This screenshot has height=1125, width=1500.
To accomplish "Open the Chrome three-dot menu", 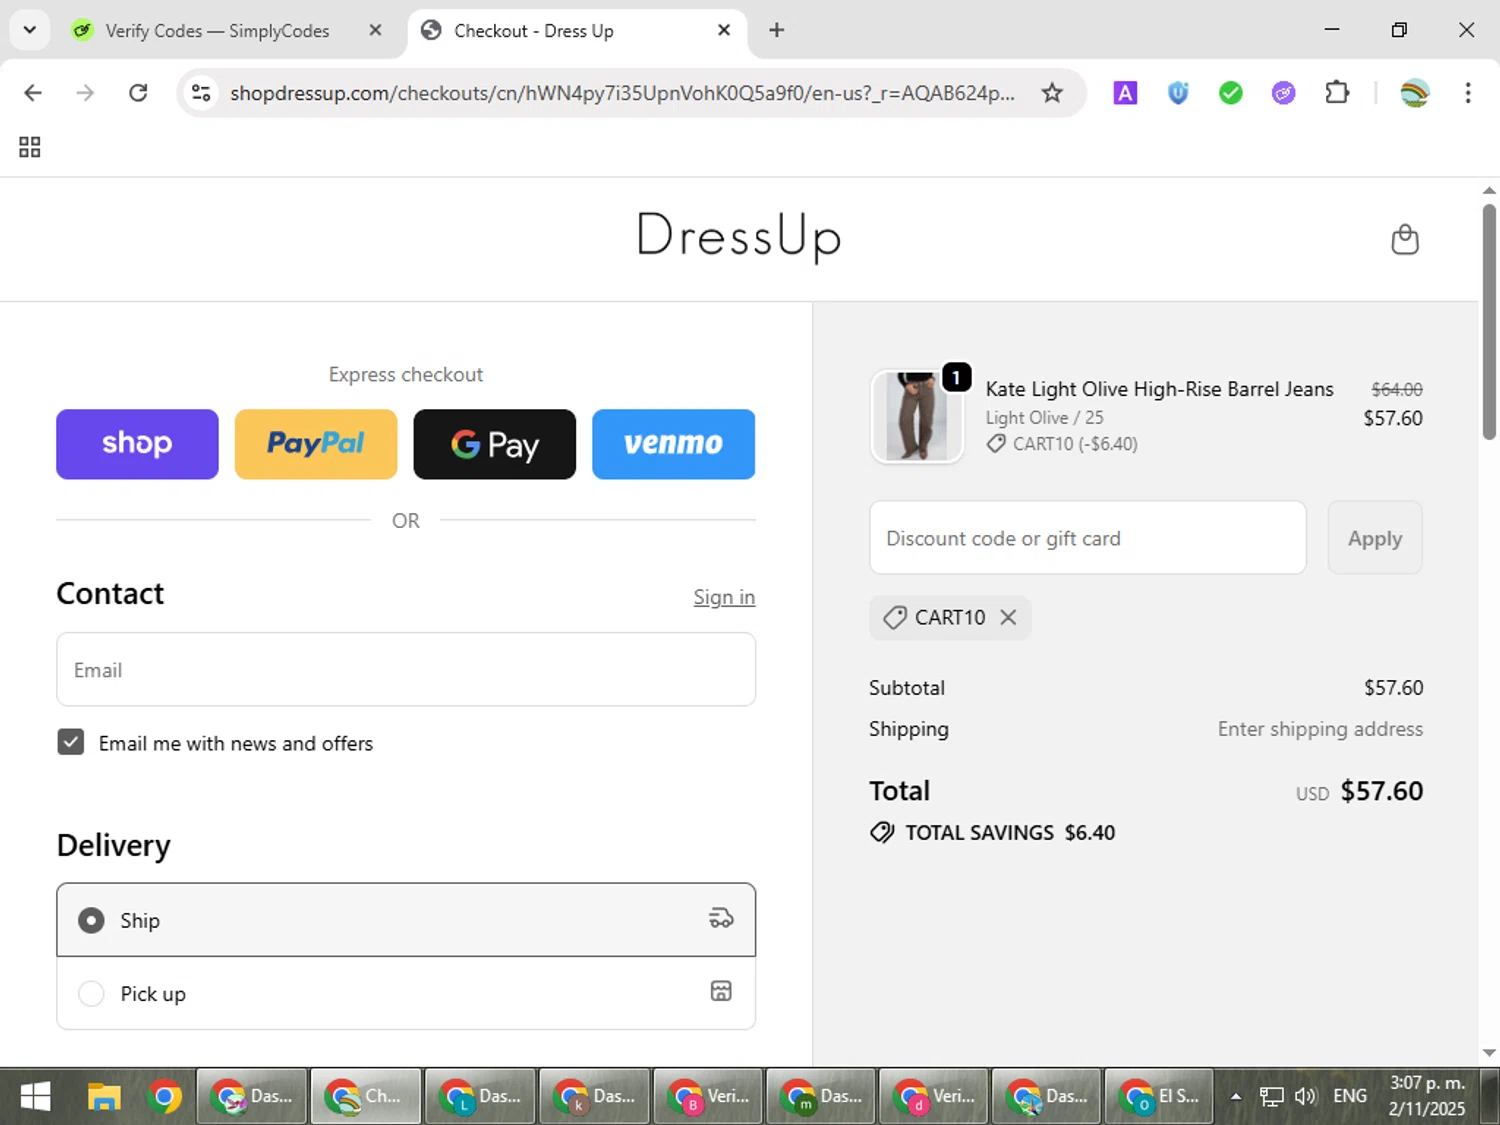I will [1468, 93].
